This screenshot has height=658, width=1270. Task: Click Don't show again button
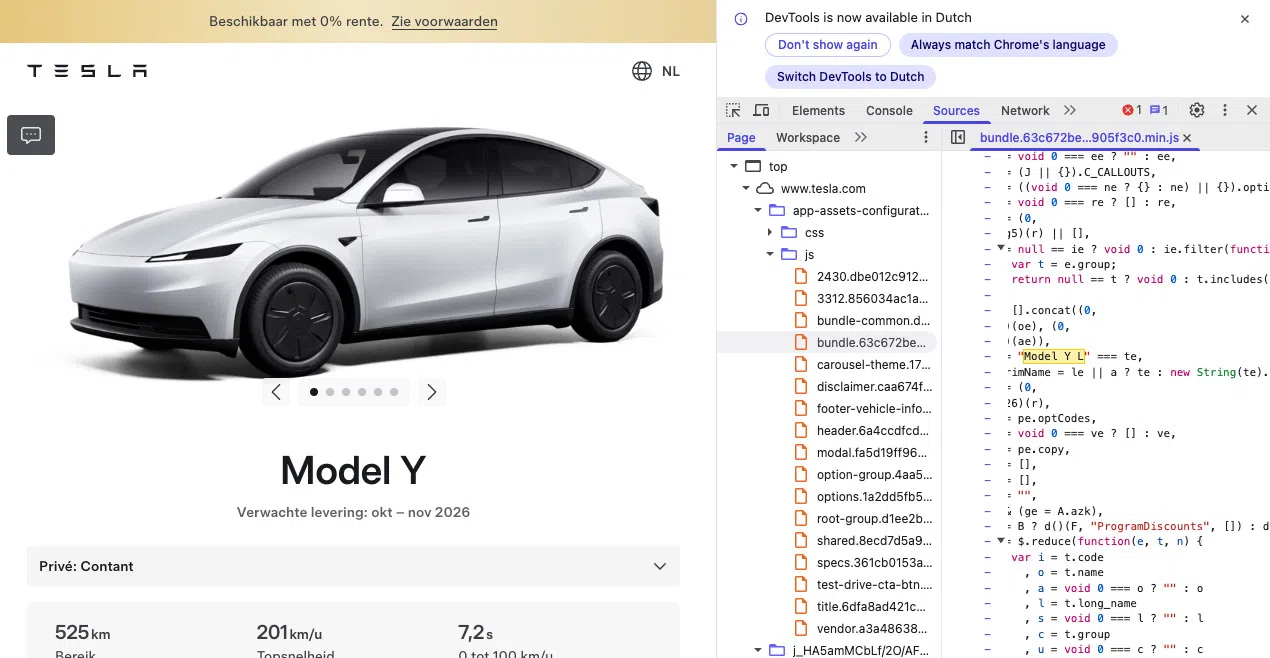coord(828,45)
